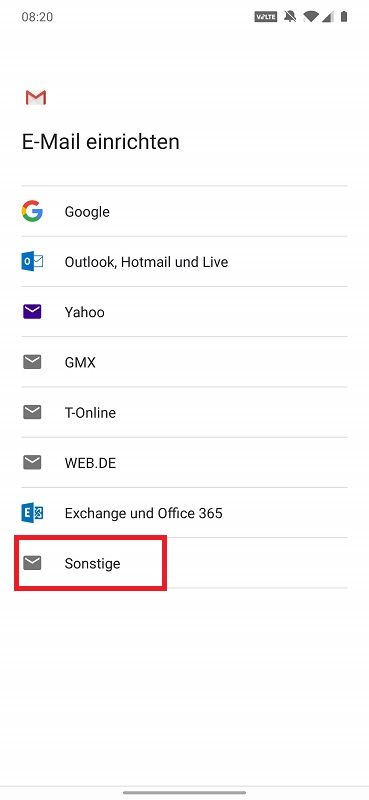Choose Google as email provider
Viewport: 369px width, 800px height.
[184, 211]
